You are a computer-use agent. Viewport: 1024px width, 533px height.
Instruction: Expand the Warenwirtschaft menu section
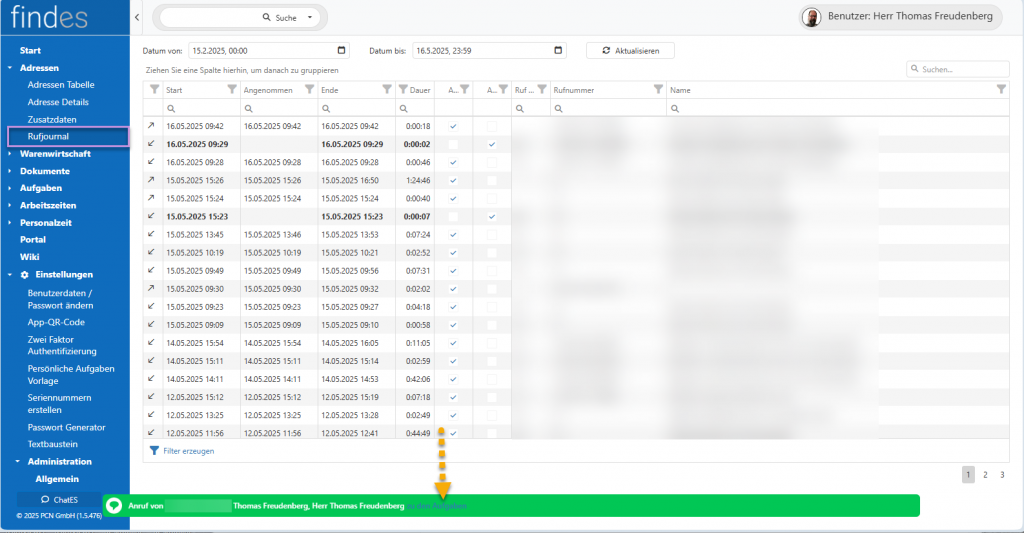pyautogui.click(x=55, y=154)
